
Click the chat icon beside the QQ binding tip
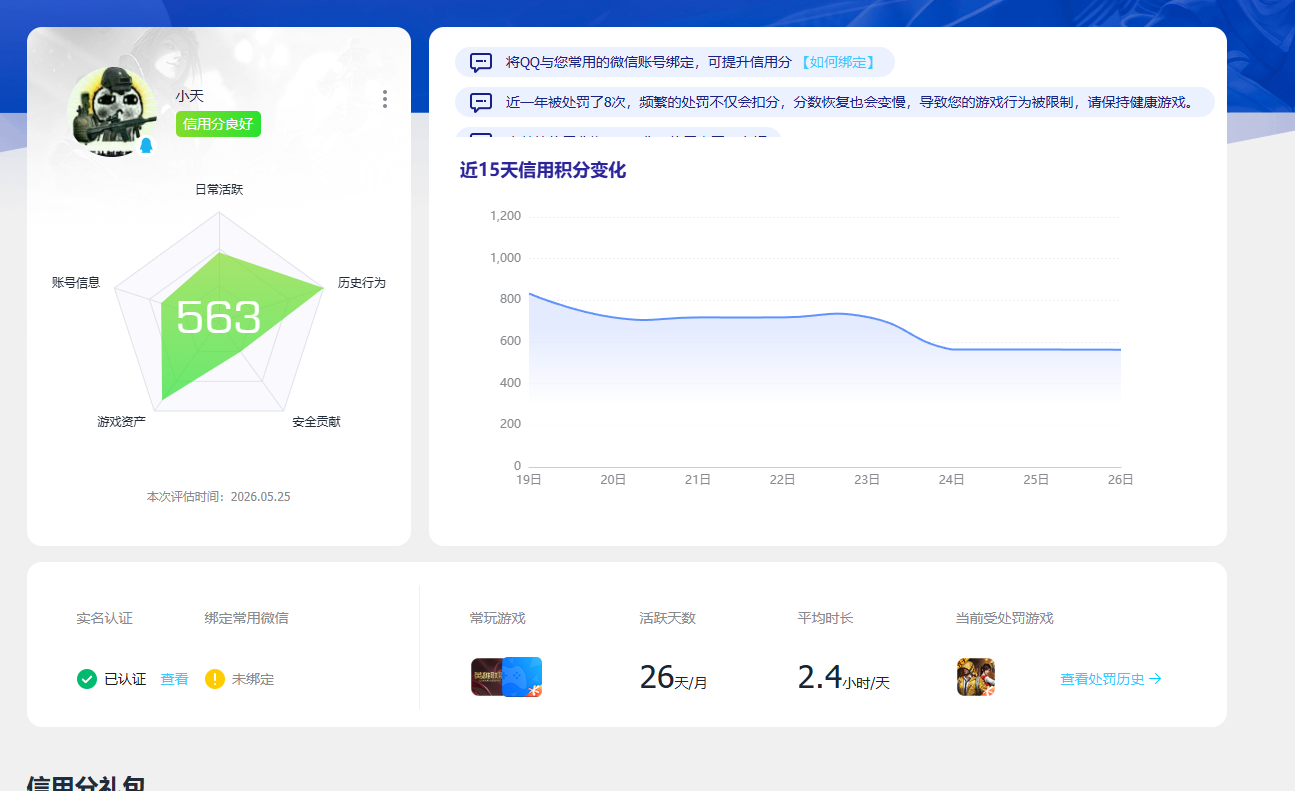pyautogui.click(x=481, y=62)
